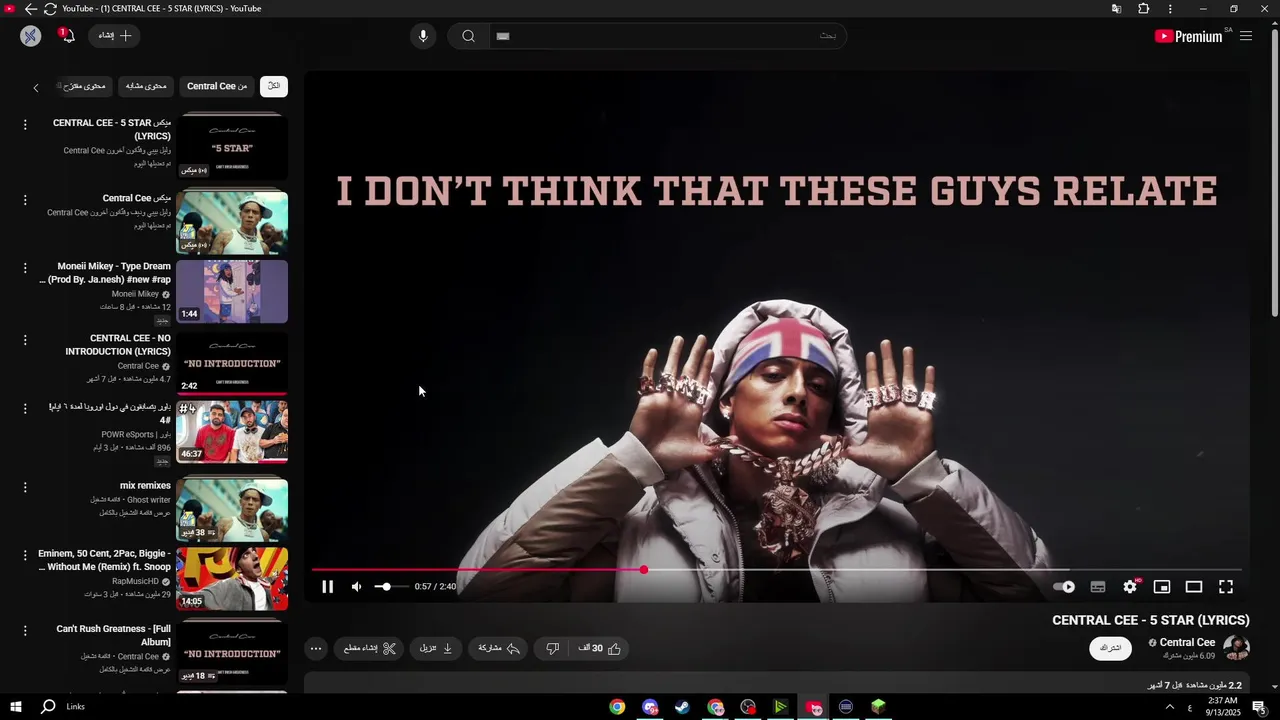Open options for POWR eSports video
This screenshot has height=720, width=1280.
(x=25, y=409)
